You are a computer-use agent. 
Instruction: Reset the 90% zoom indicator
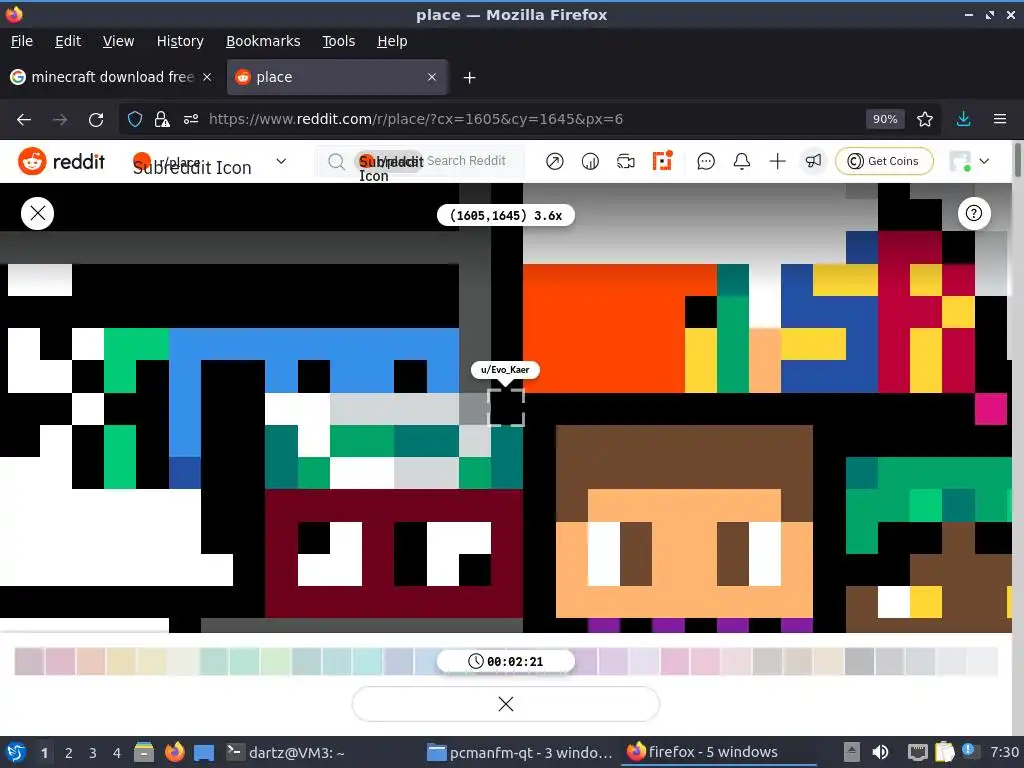click(x=885, y=119)
